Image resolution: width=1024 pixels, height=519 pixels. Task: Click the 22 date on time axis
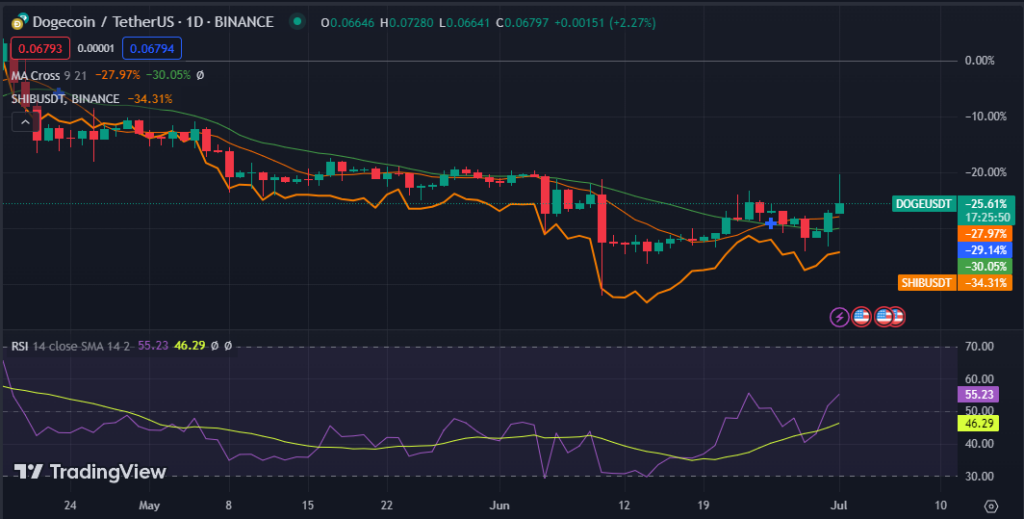click(x=387, y=505)
